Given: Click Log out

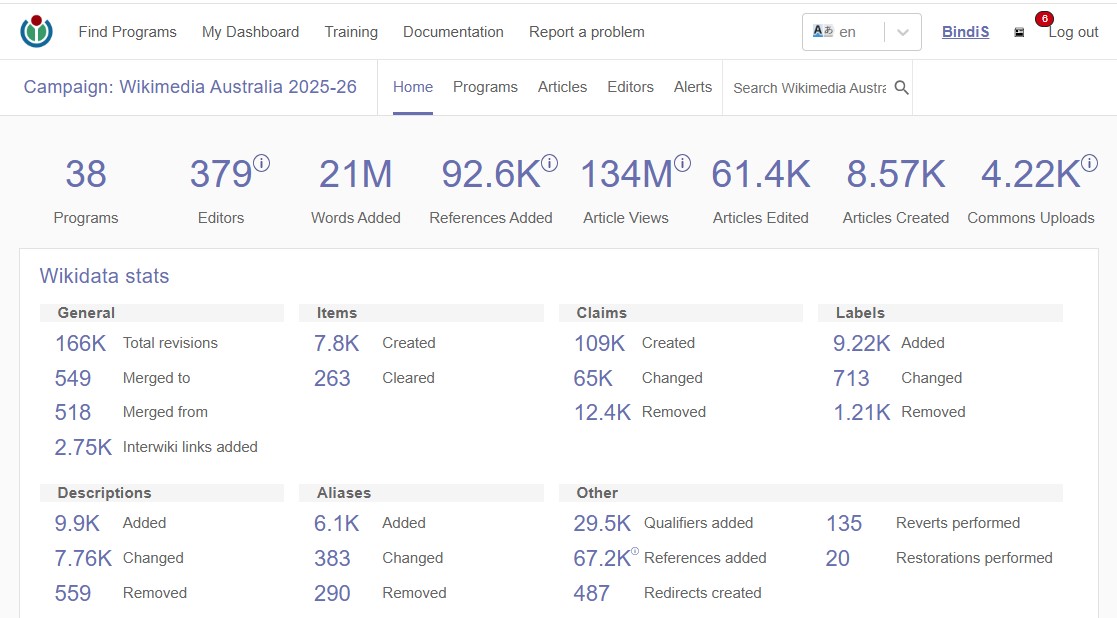Looking at the screenshot, I should click(x=1073, y=32).
